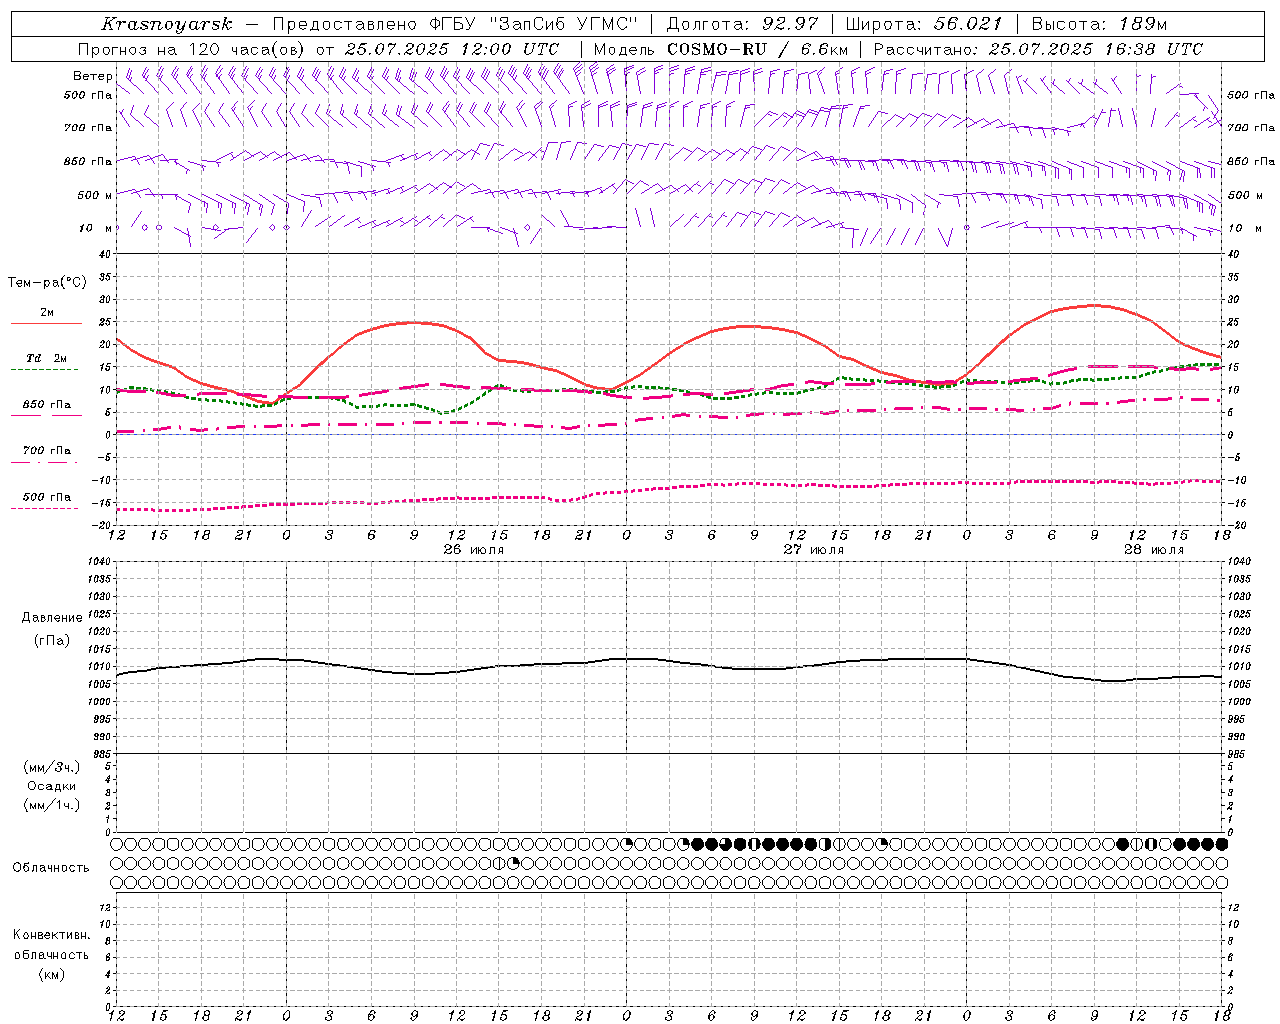Click the 'Модель COSMO-RU / 6.6км' model label
Viewport: 1280px width, 1024px height.
[720, 49]
